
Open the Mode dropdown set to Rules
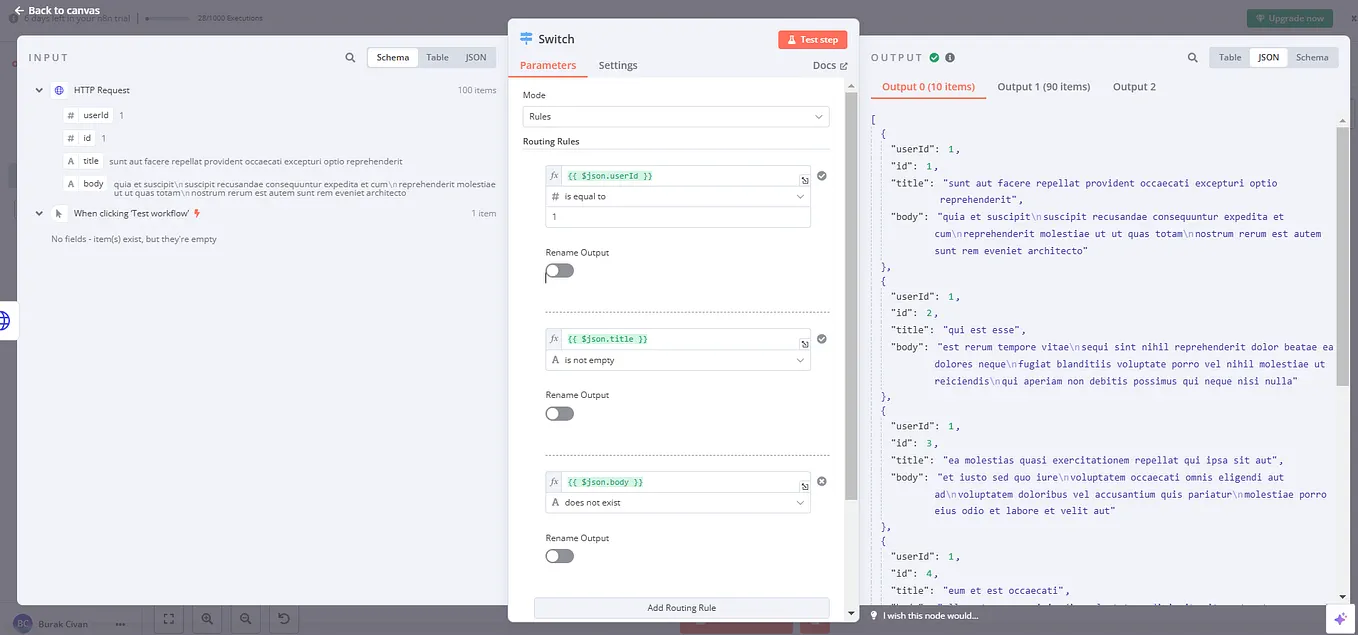tap(676, 117)
